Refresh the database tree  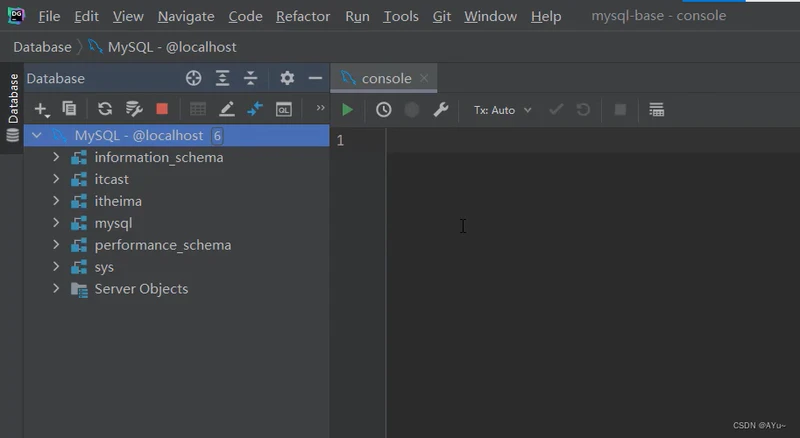[105, 109]
